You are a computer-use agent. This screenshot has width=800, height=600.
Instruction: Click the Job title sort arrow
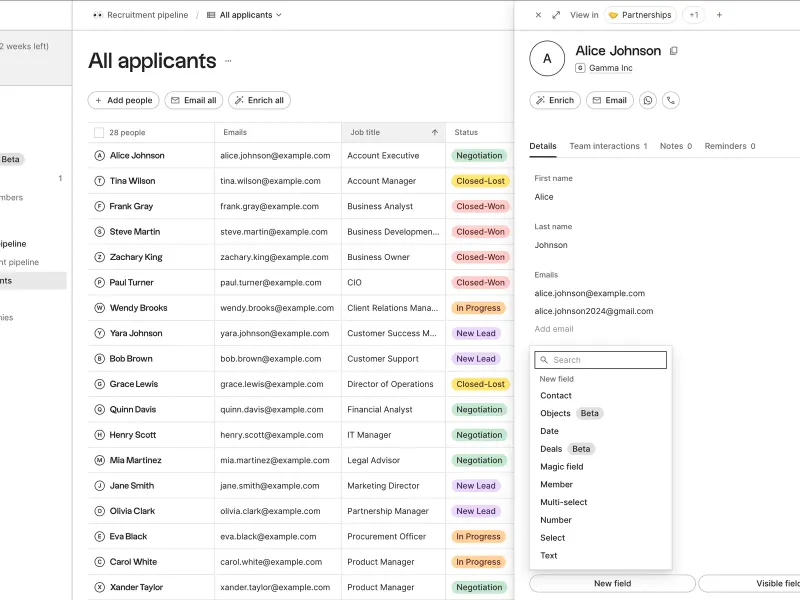435,133
